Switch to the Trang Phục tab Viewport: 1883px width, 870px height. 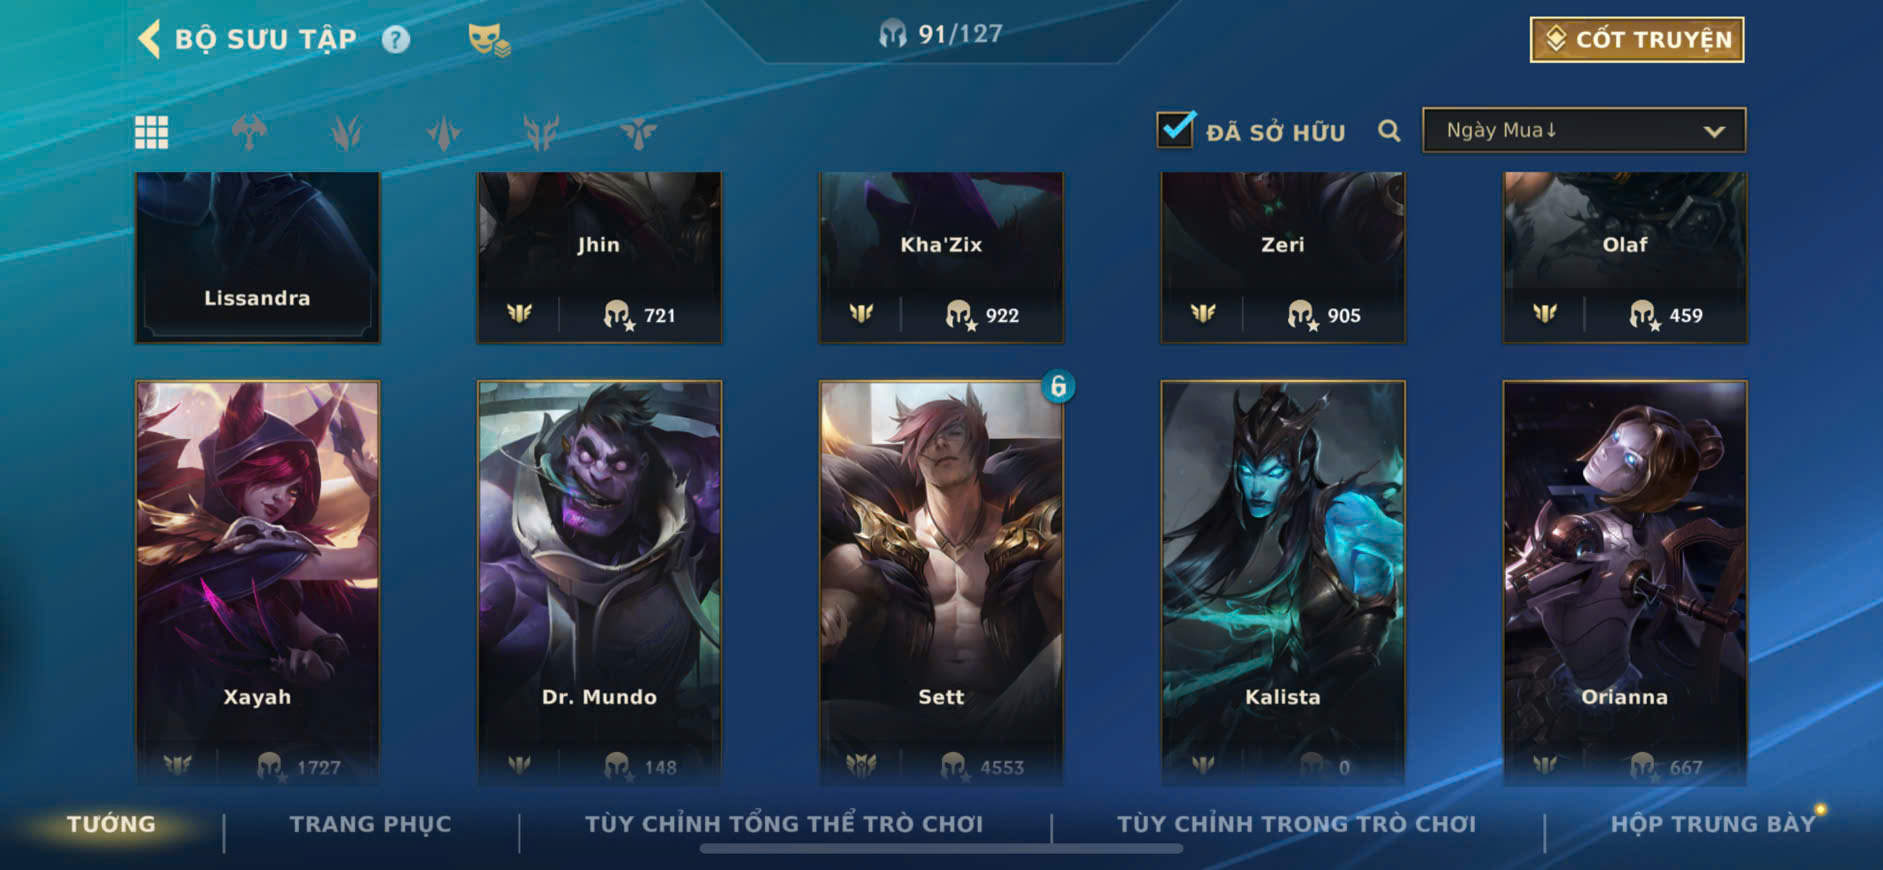click(370, 824)
